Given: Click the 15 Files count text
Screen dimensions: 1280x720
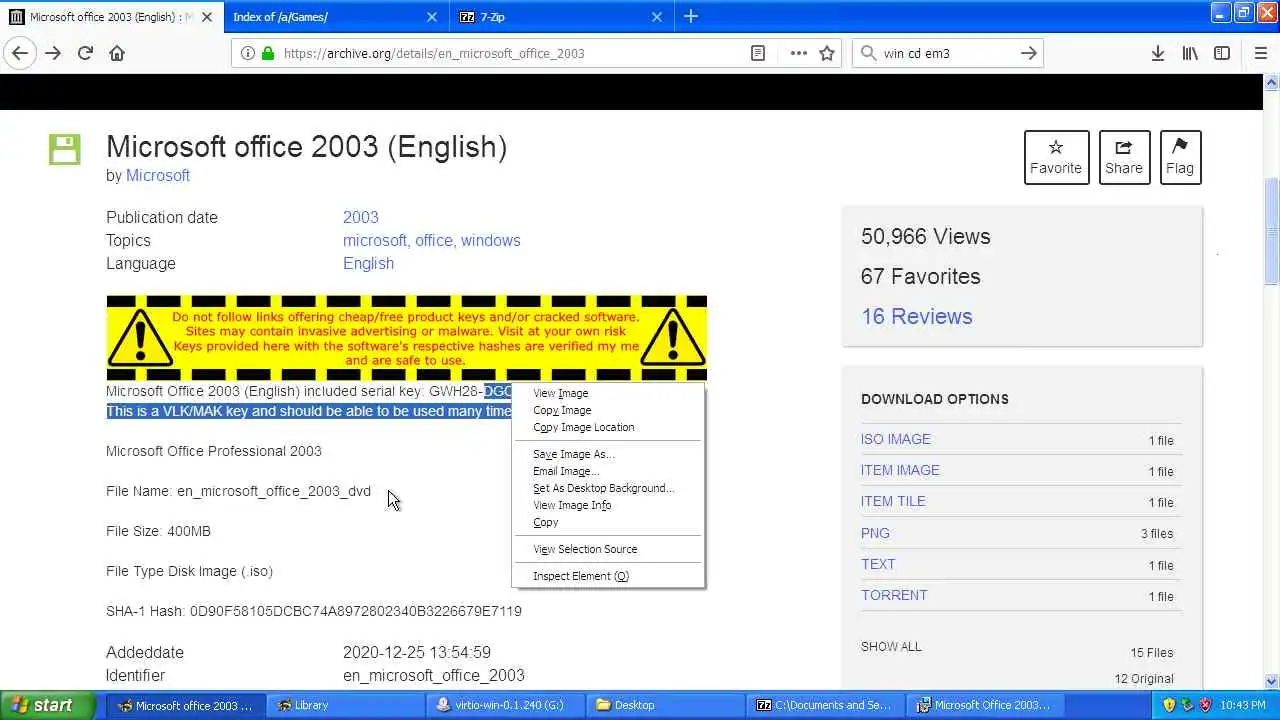Looking at the screenshot, I should pyautogui.click(x=1152, y=652).
